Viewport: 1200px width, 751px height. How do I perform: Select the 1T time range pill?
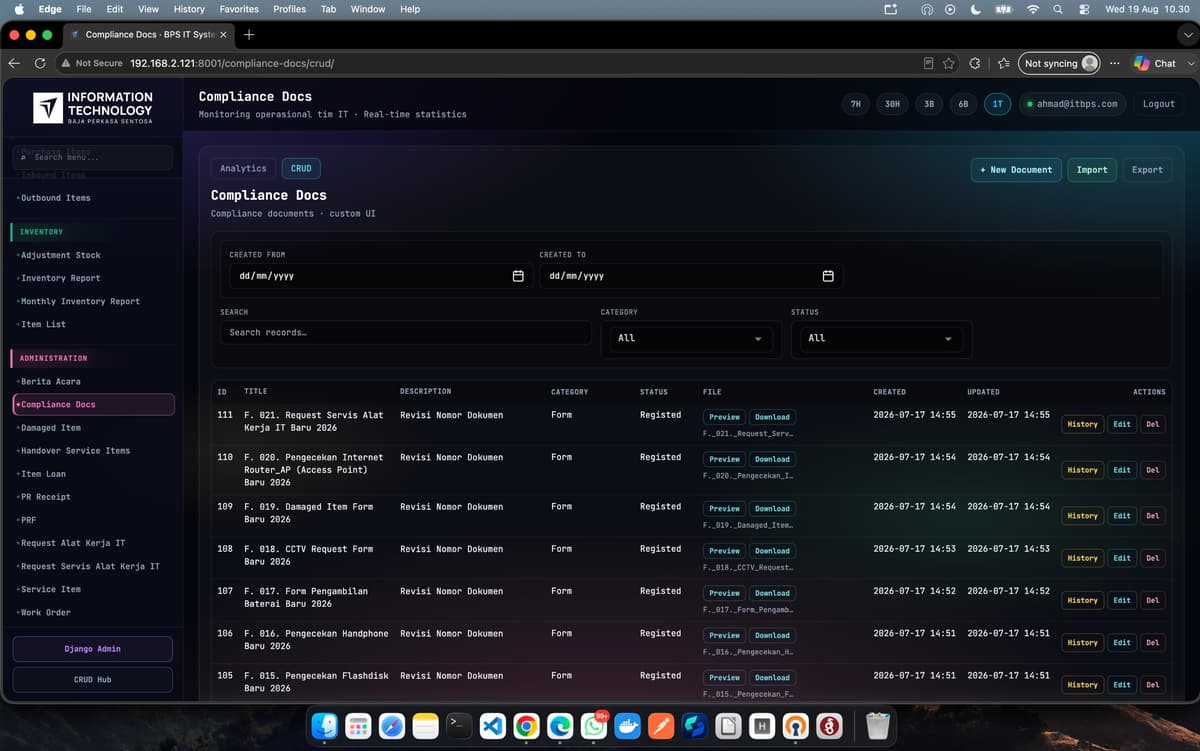pos(997,104)
